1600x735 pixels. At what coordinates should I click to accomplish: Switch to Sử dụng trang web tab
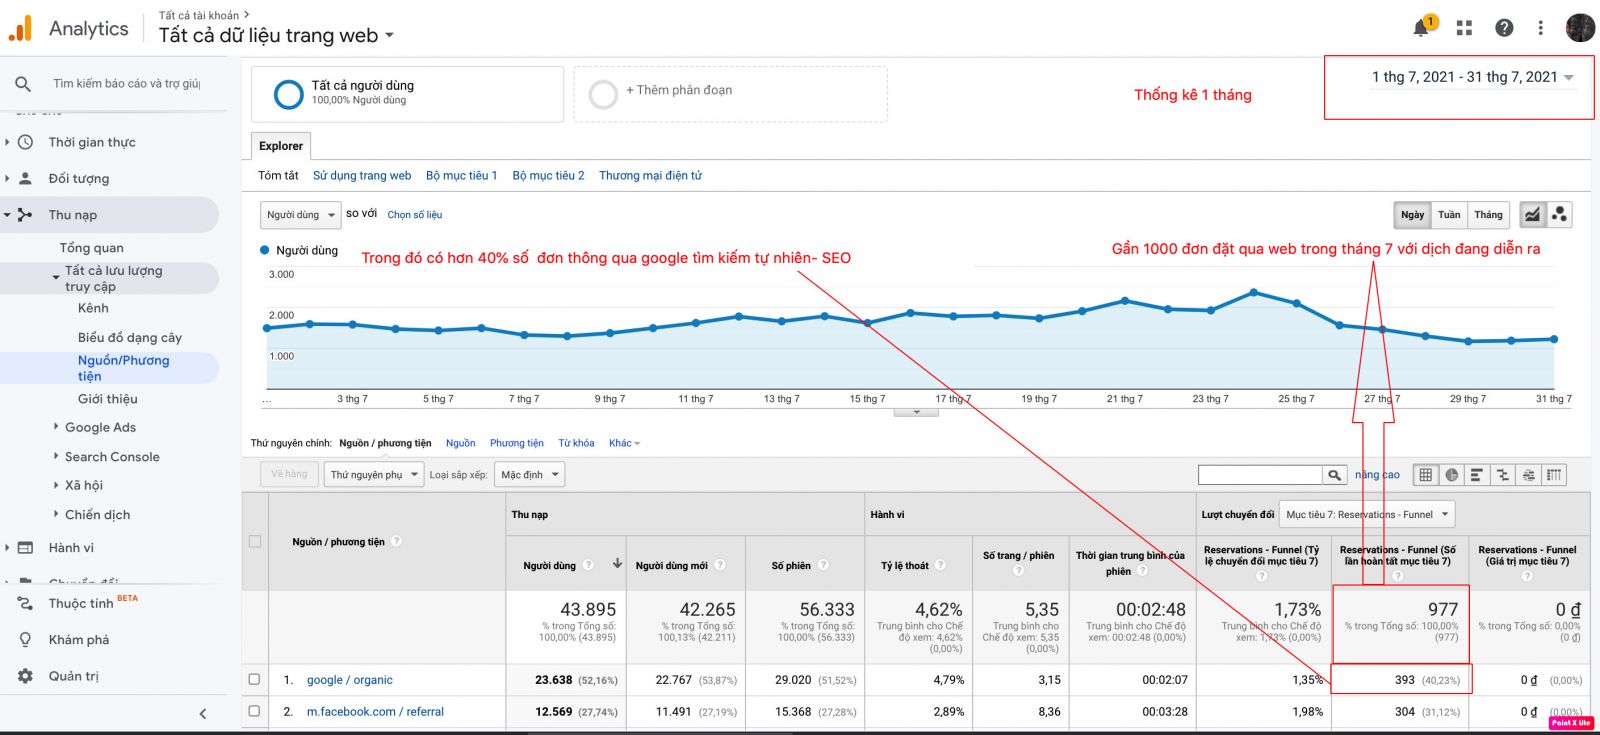click(x=362, y=176)
